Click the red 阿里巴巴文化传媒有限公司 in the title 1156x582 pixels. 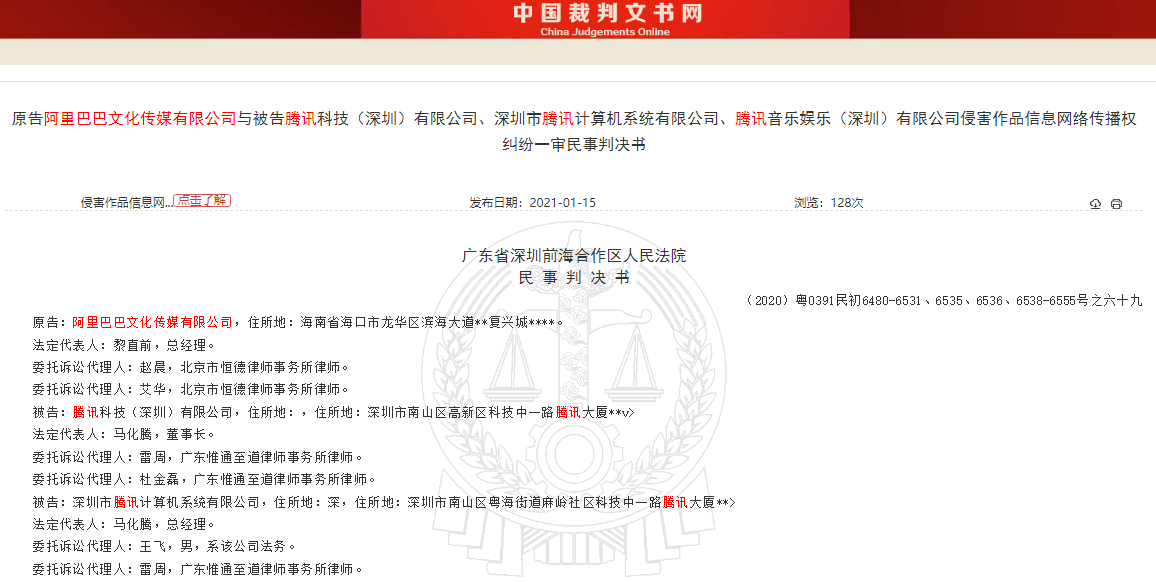click(140, 118)
